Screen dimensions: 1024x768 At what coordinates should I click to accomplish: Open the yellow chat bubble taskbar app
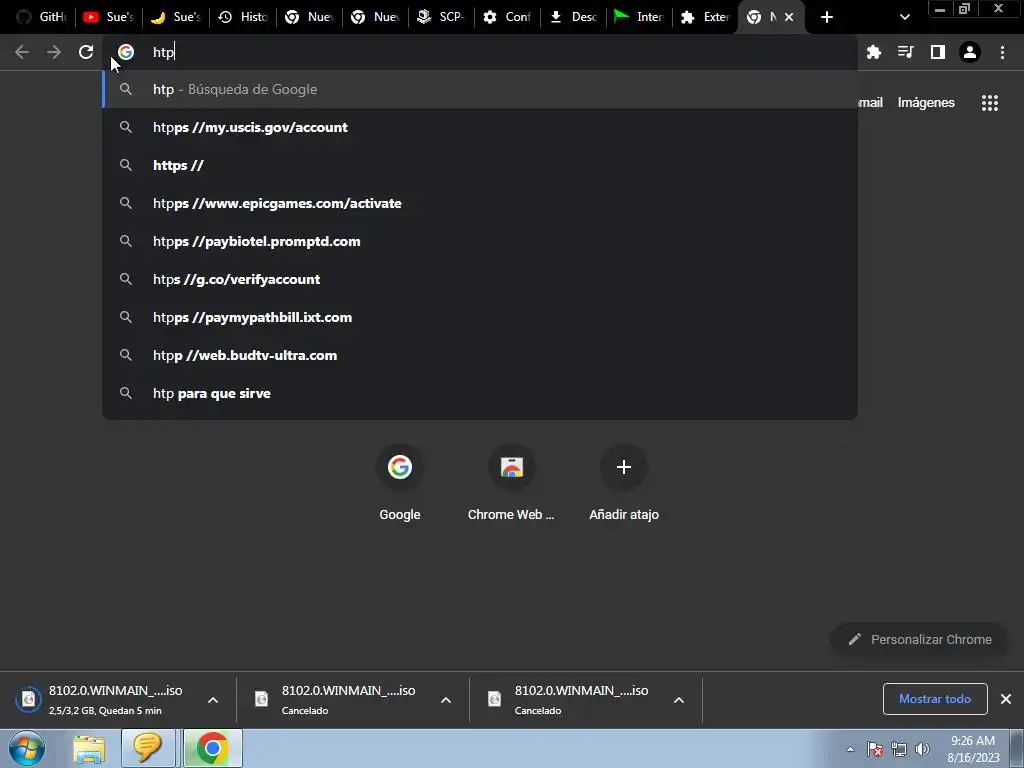point(148,748)
